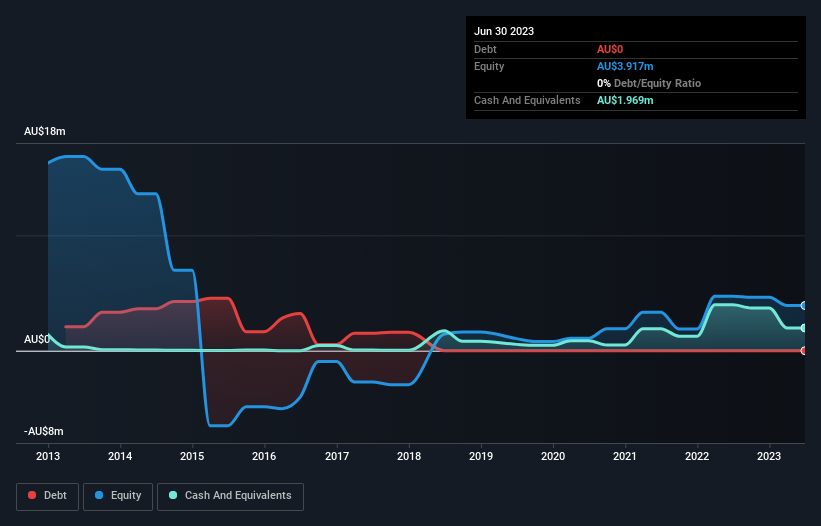This screenshot has width=821, height=526.
Task: Toggle the Debt legend button
Action: (x=47, y=496)
